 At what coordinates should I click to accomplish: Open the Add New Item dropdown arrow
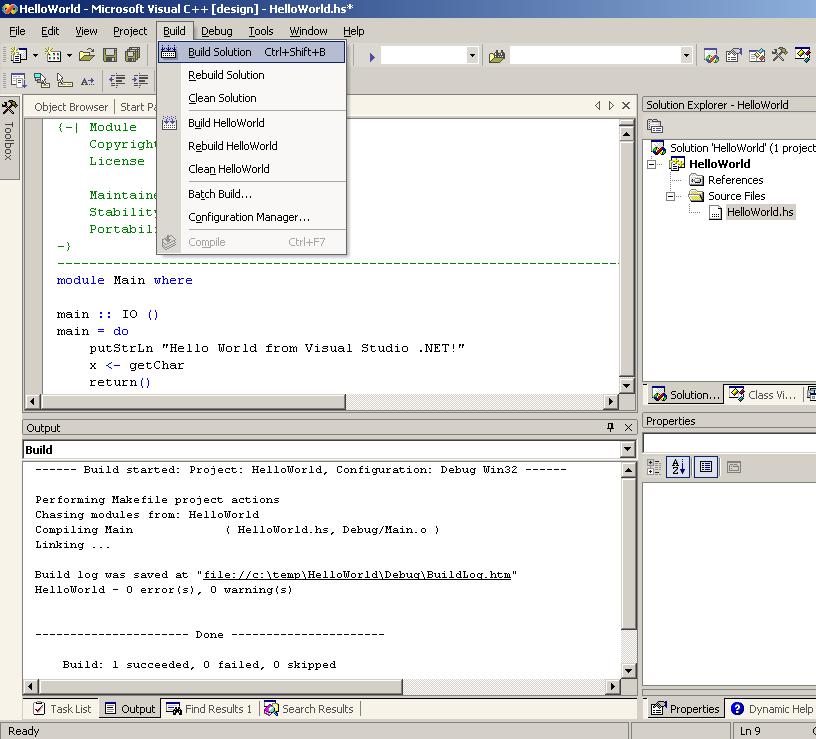coord(69,55)
